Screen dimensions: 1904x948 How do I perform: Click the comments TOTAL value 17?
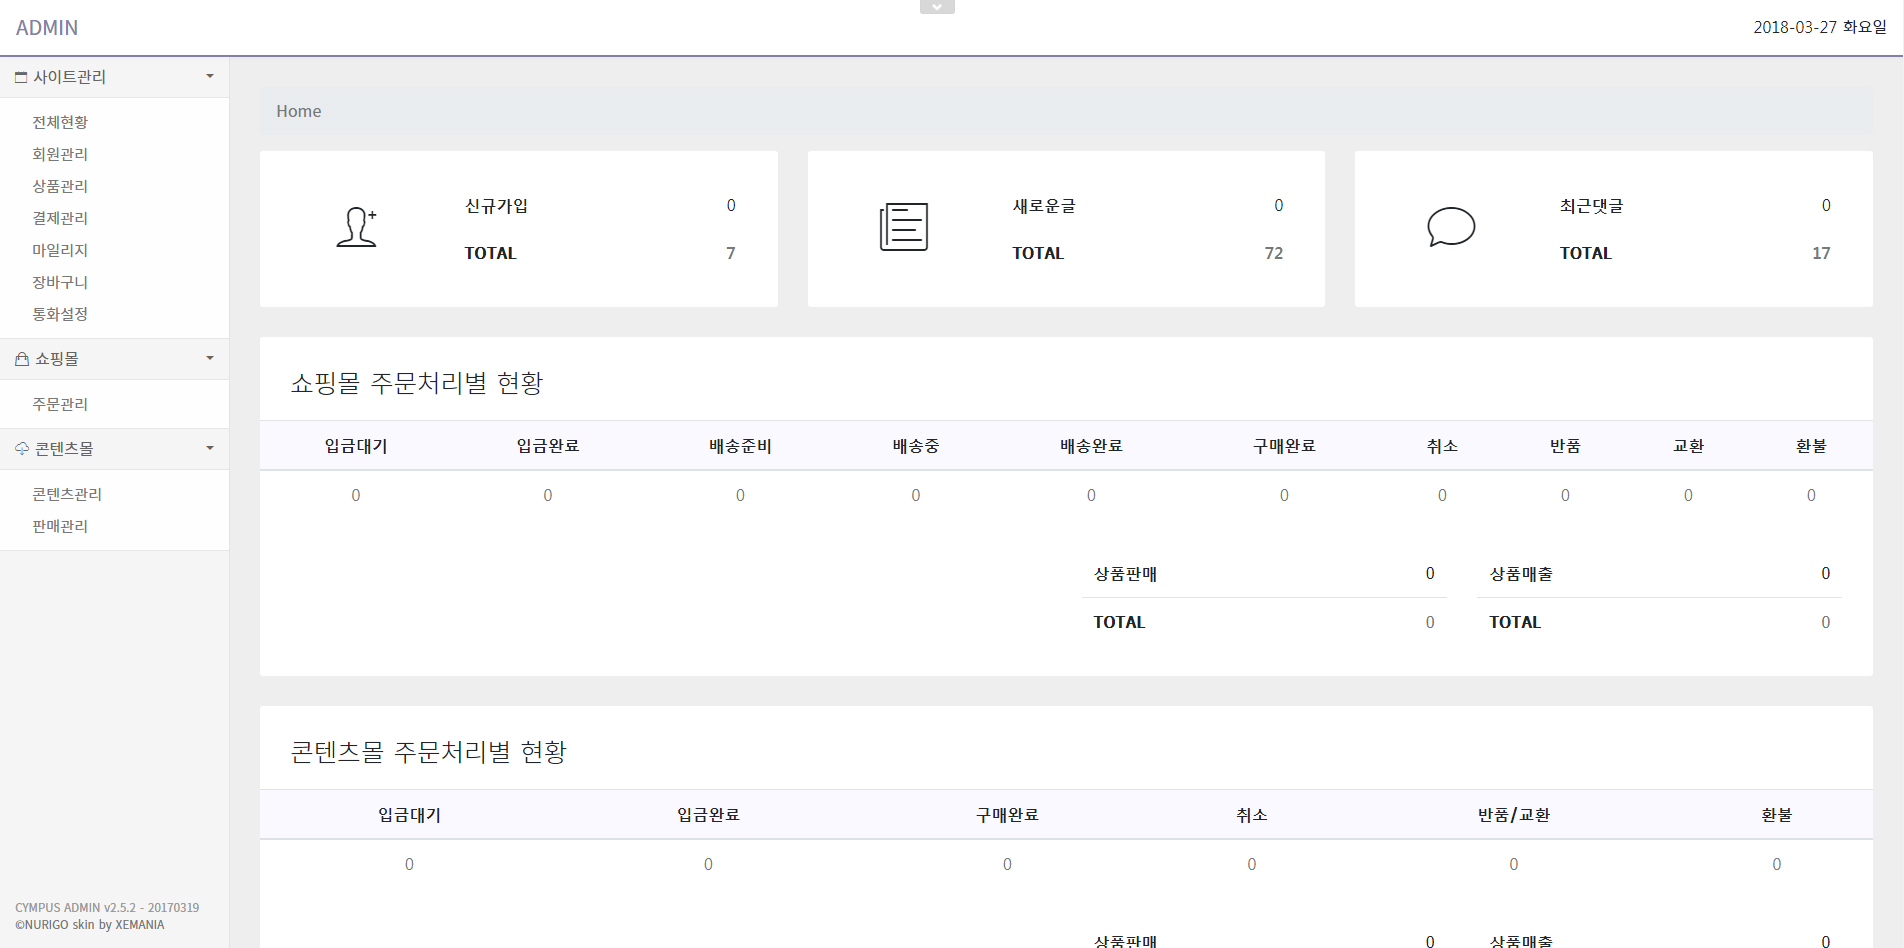pos(1821,253)
